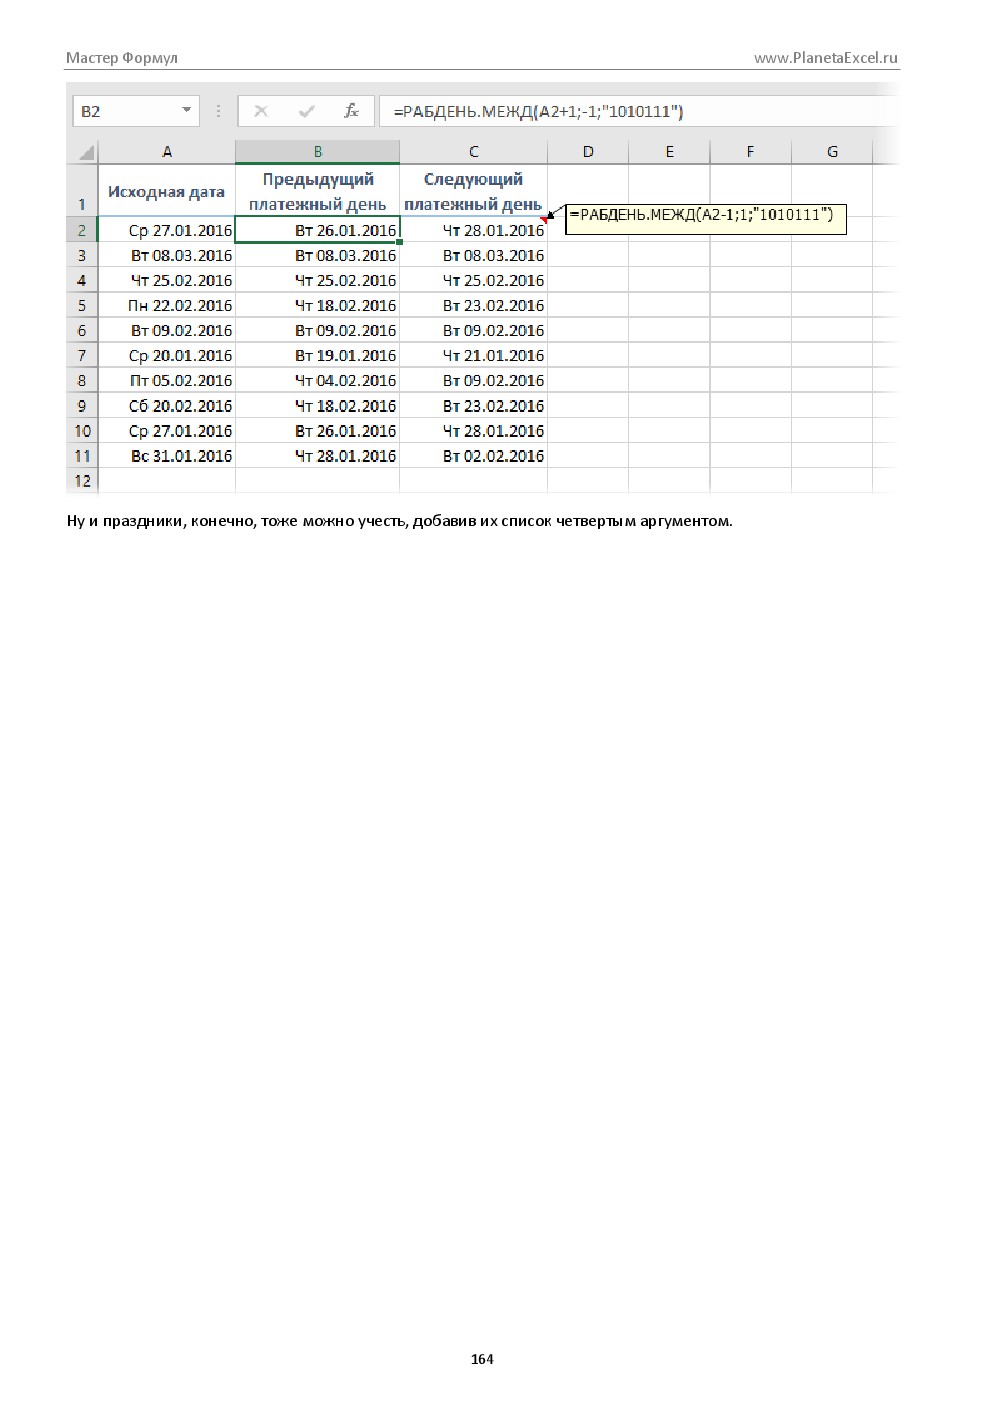Select cell C2 'Чт 28.01.2016'
This screenshot has height=1403, width=992.
pyautogui.click(x=473, y=230)
